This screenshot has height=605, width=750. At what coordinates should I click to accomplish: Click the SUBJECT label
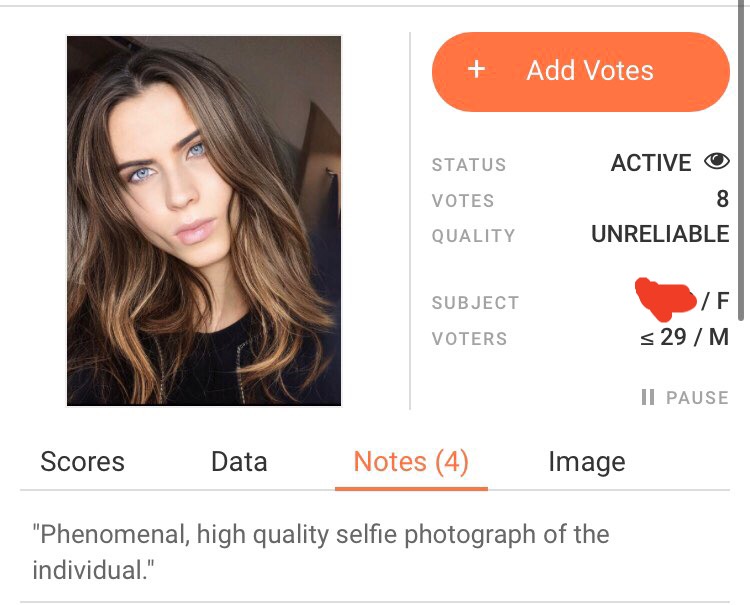coord(475,303)
